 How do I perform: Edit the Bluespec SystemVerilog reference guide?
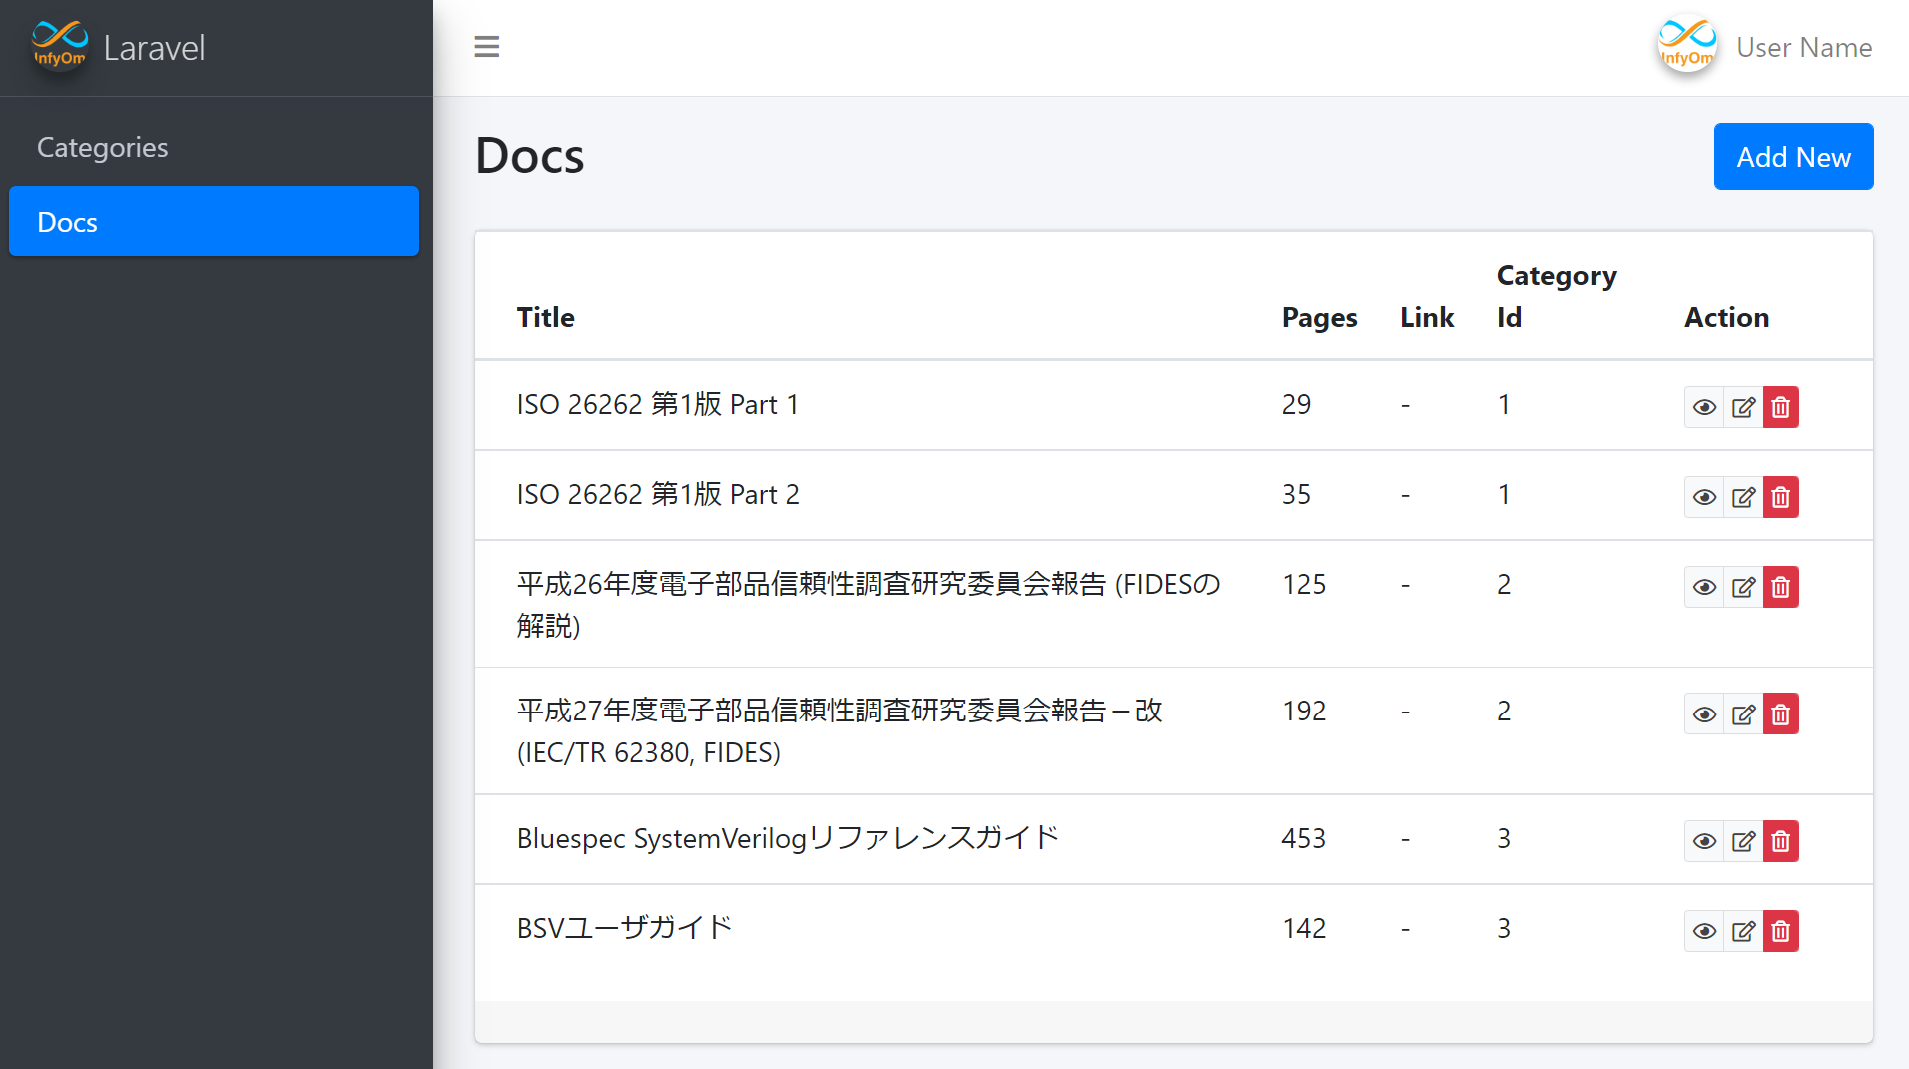[1743, 841]
